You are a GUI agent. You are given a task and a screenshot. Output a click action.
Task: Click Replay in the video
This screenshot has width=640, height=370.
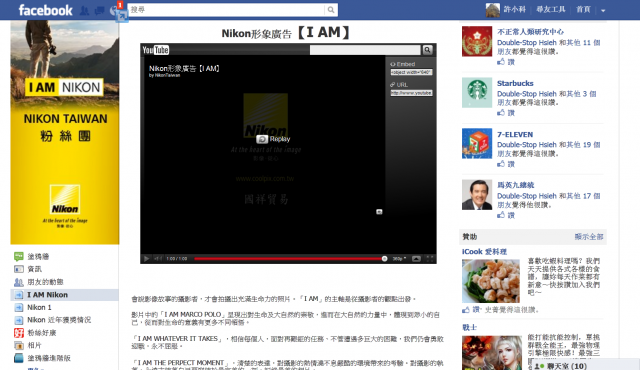click(x=273, y=139)
